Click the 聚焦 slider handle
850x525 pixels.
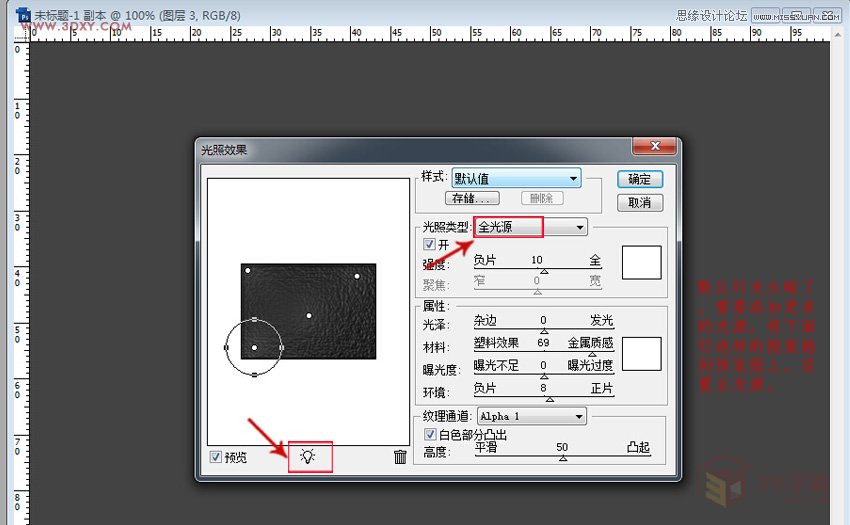coord(537,292)
